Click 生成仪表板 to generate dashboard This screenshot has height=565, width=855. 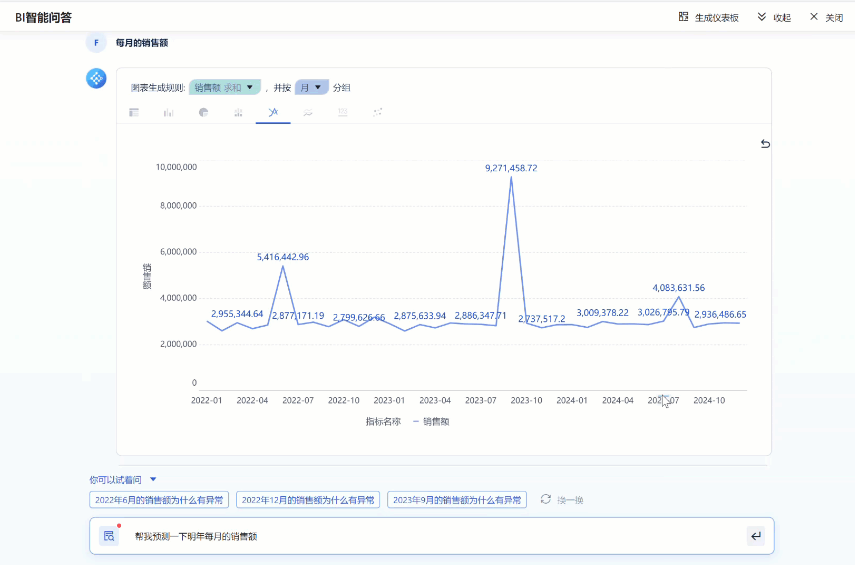[709, 17]
